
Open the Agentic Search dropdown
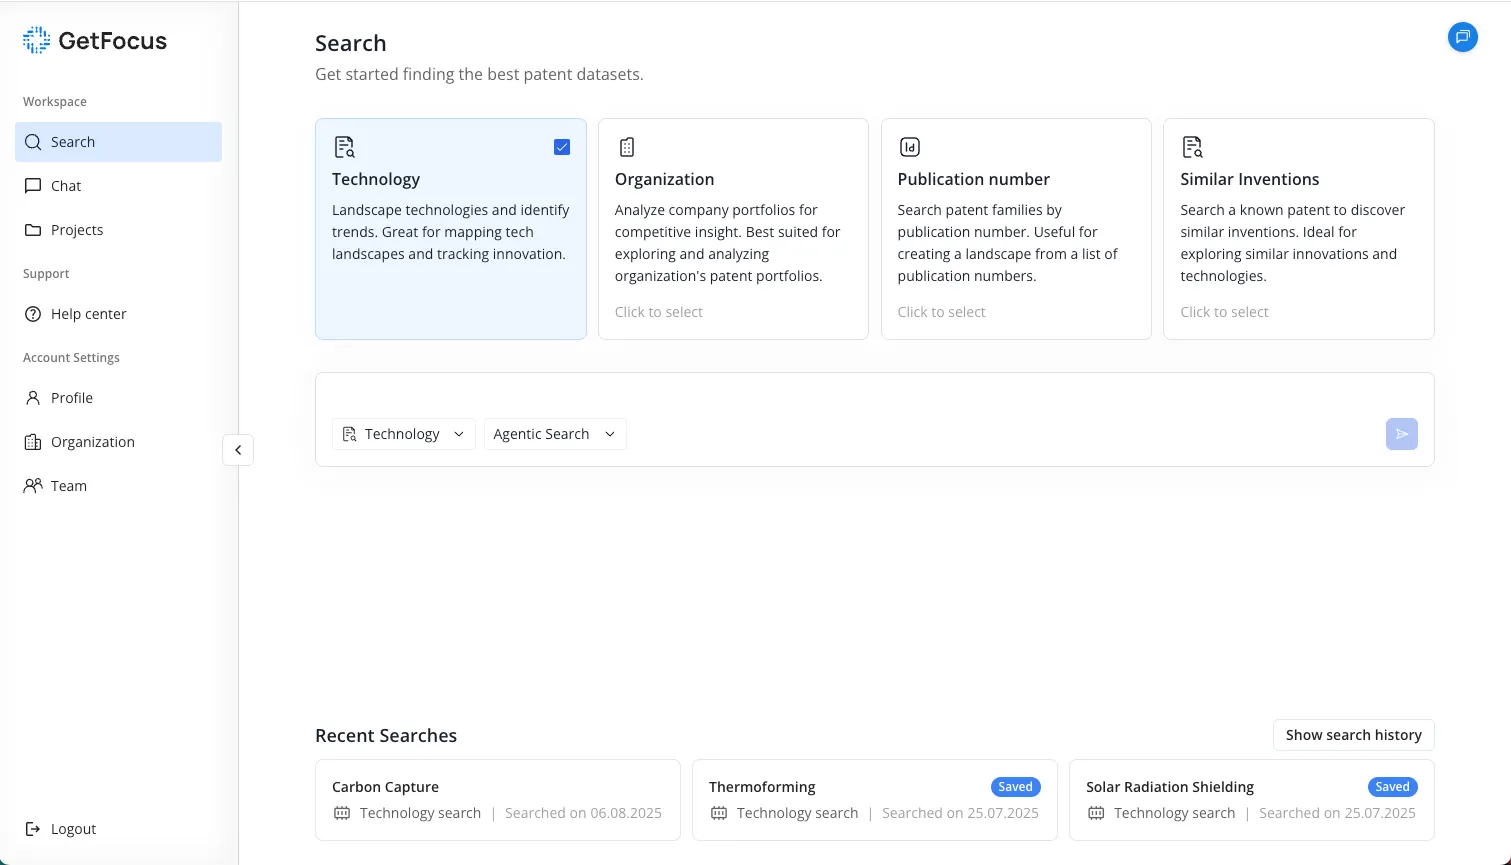[x=555, y=434]
